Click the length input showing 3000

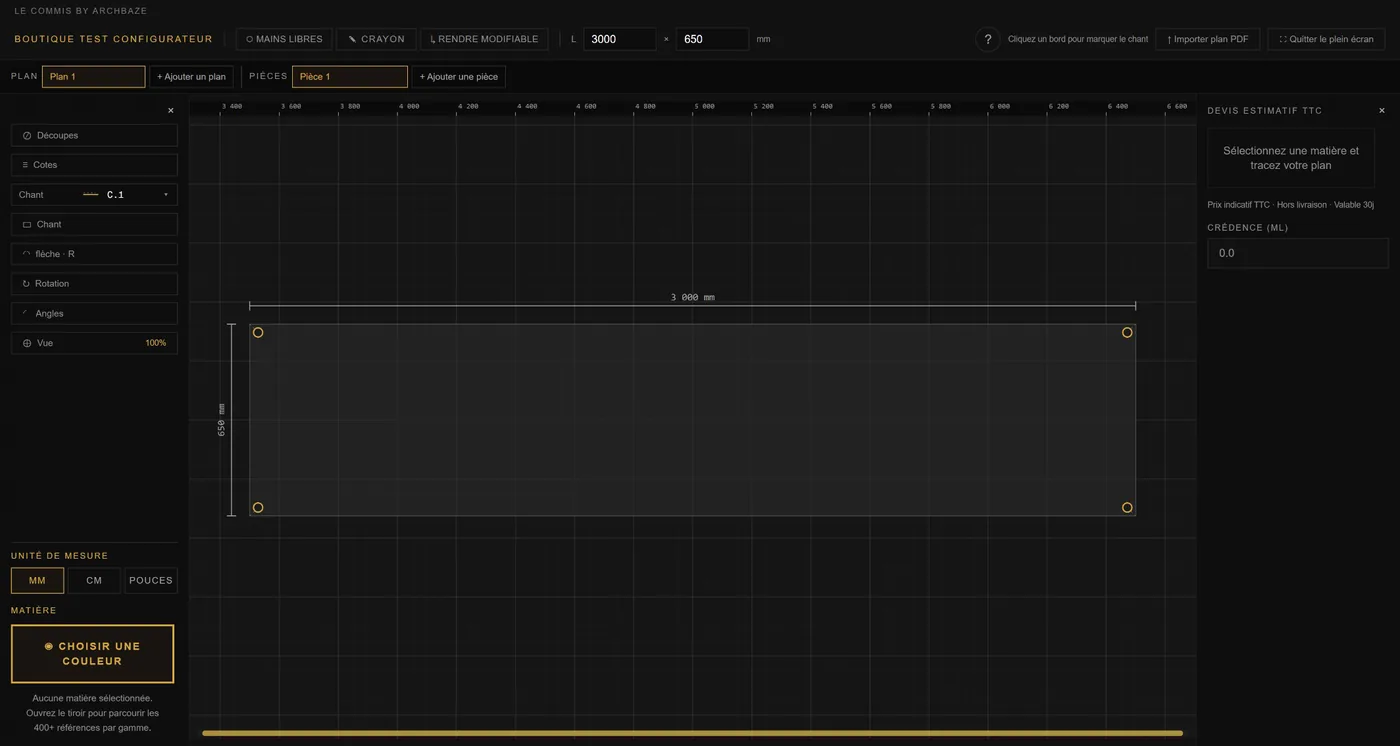point(619,39)
